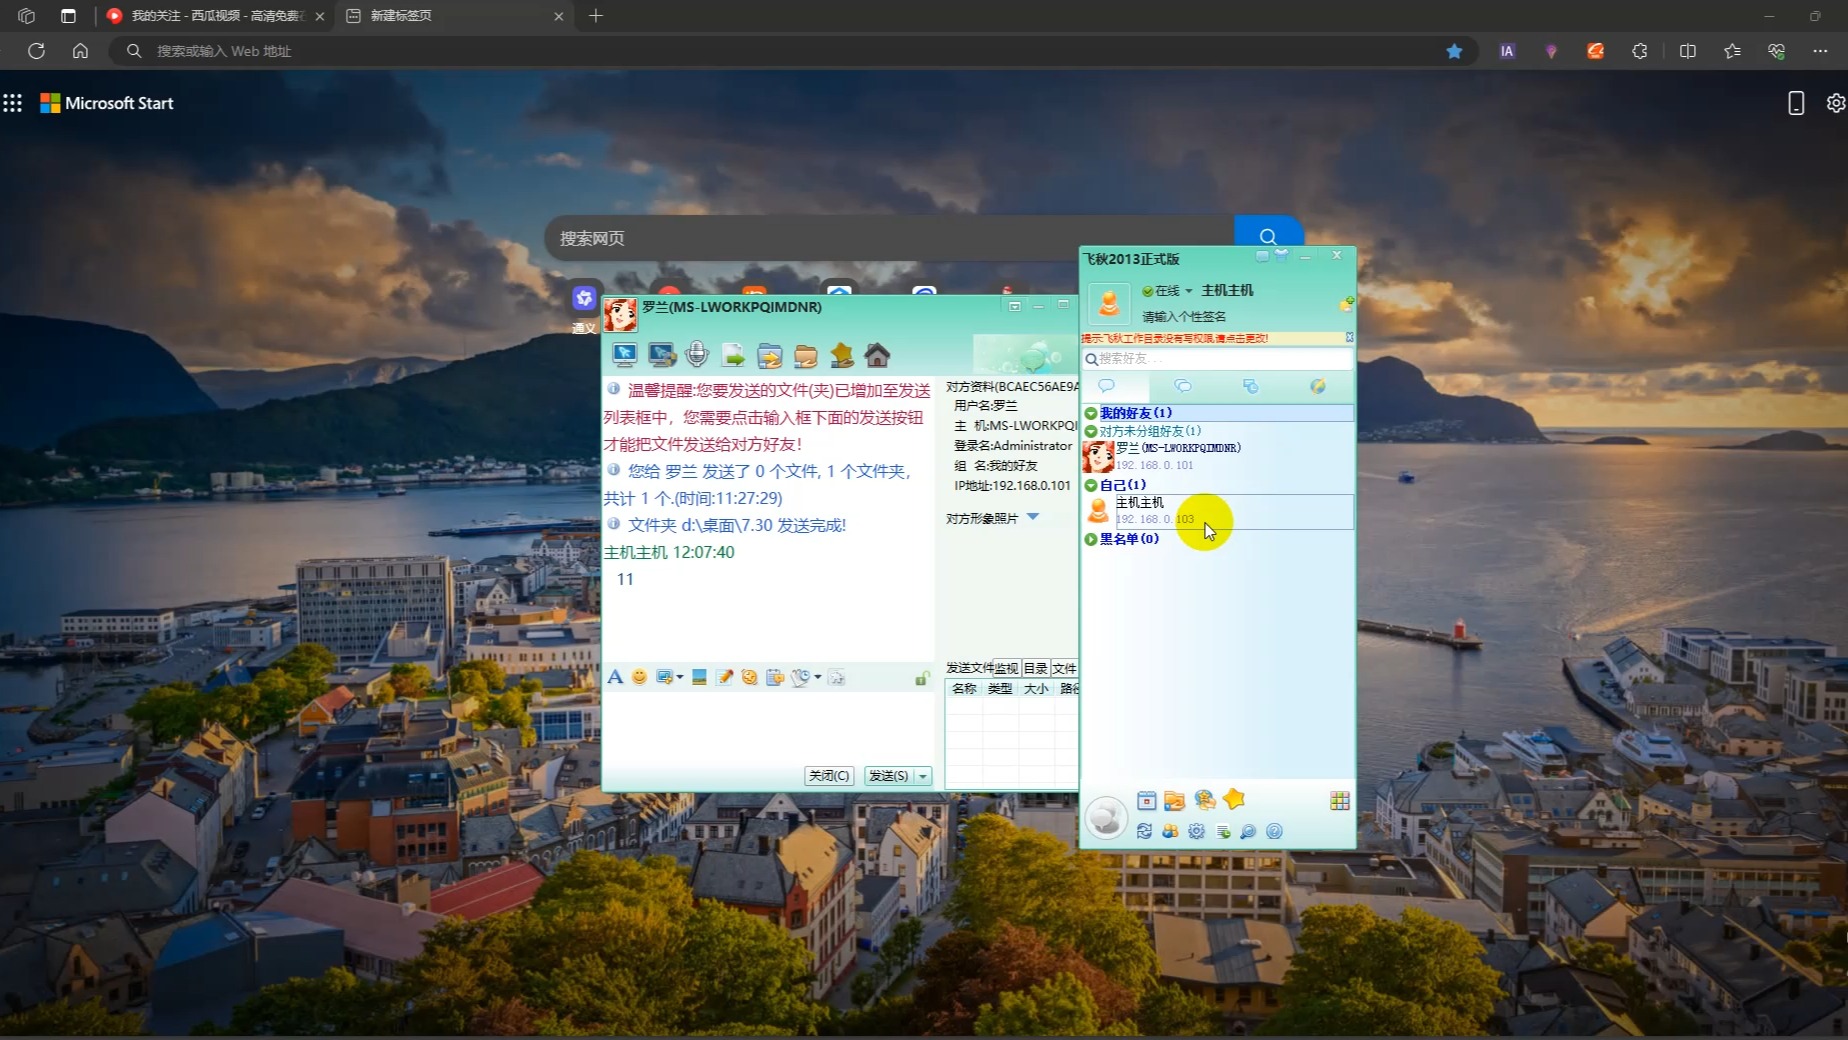
Task: Click the message box icon in the 飞秋 title bar
Action: point(1262,256)
